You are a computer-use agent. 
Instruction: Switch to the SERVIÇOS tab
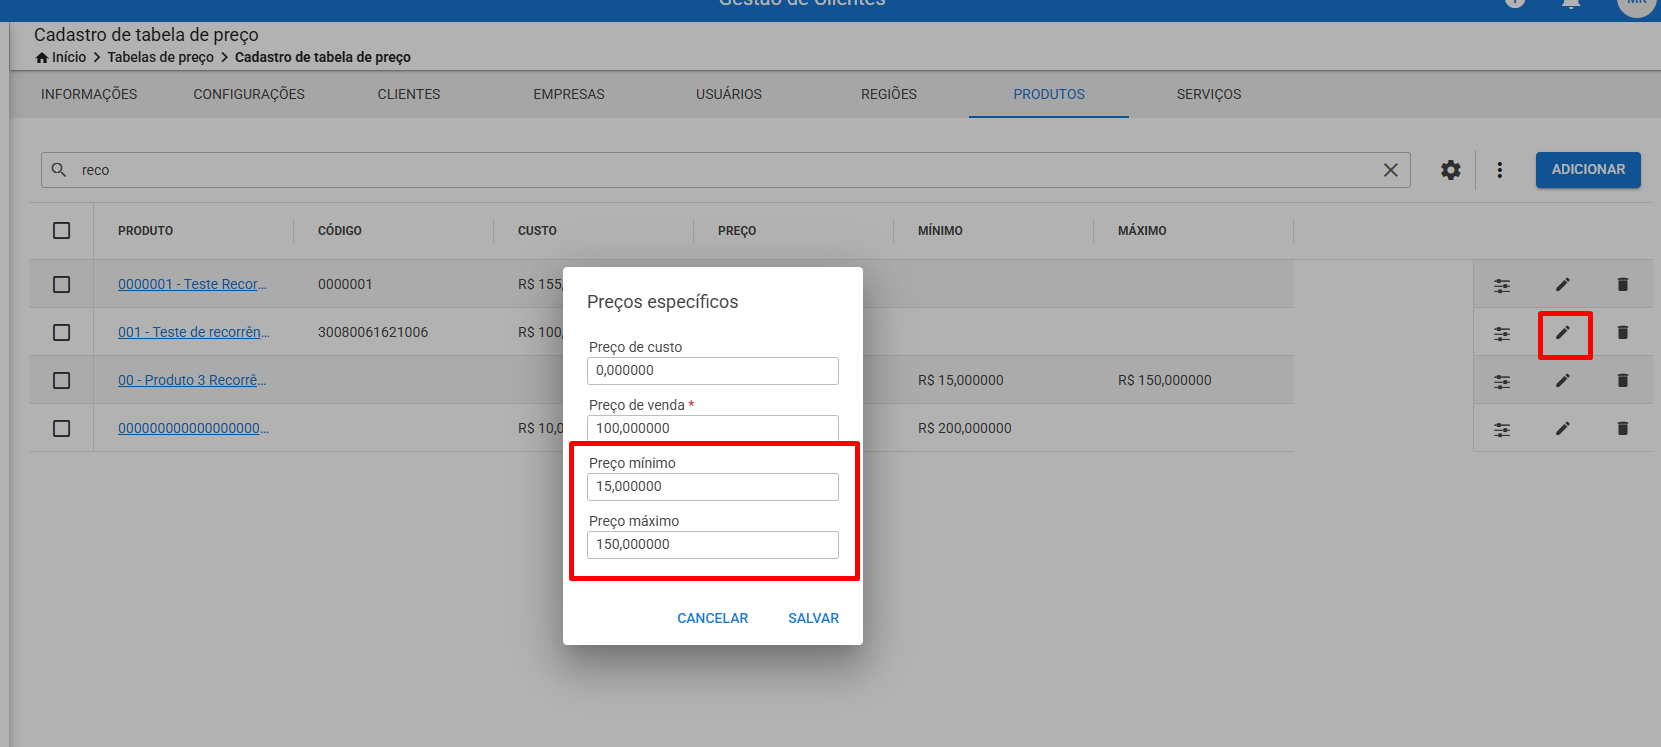pyautogui.click(x=1209, y=94)
